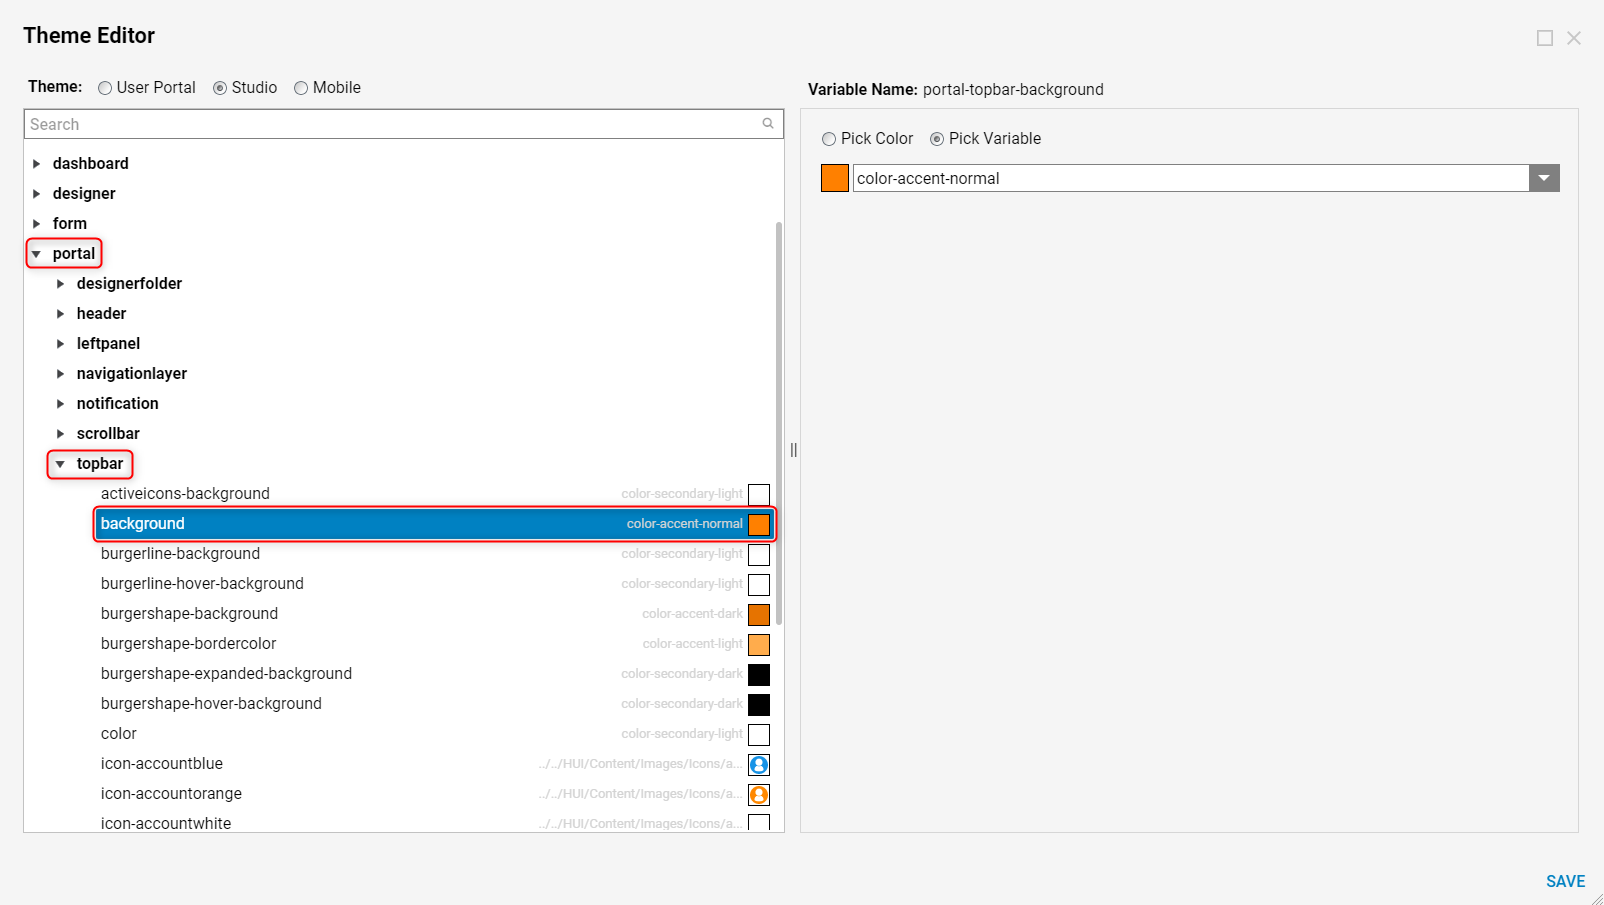
Task: Click the activeicons-background white swatch
Action: (759, 495)
